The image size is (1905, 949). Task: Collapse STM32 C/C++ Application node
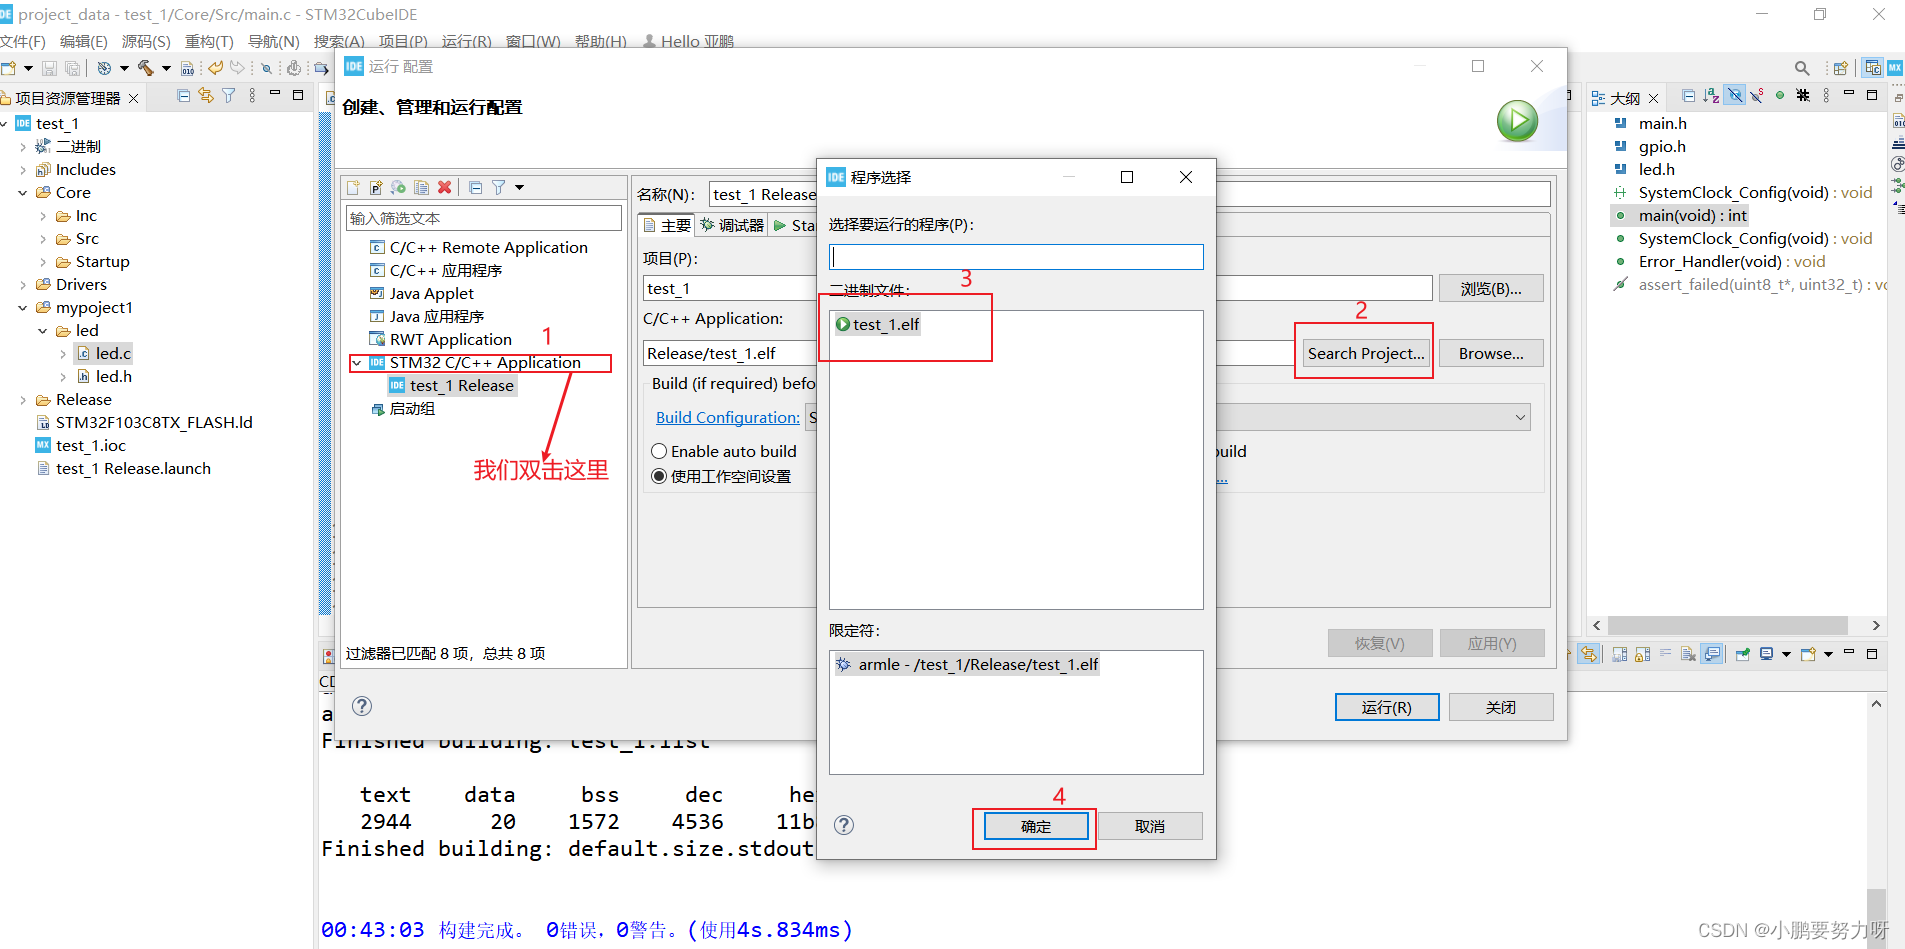(358, 363)
